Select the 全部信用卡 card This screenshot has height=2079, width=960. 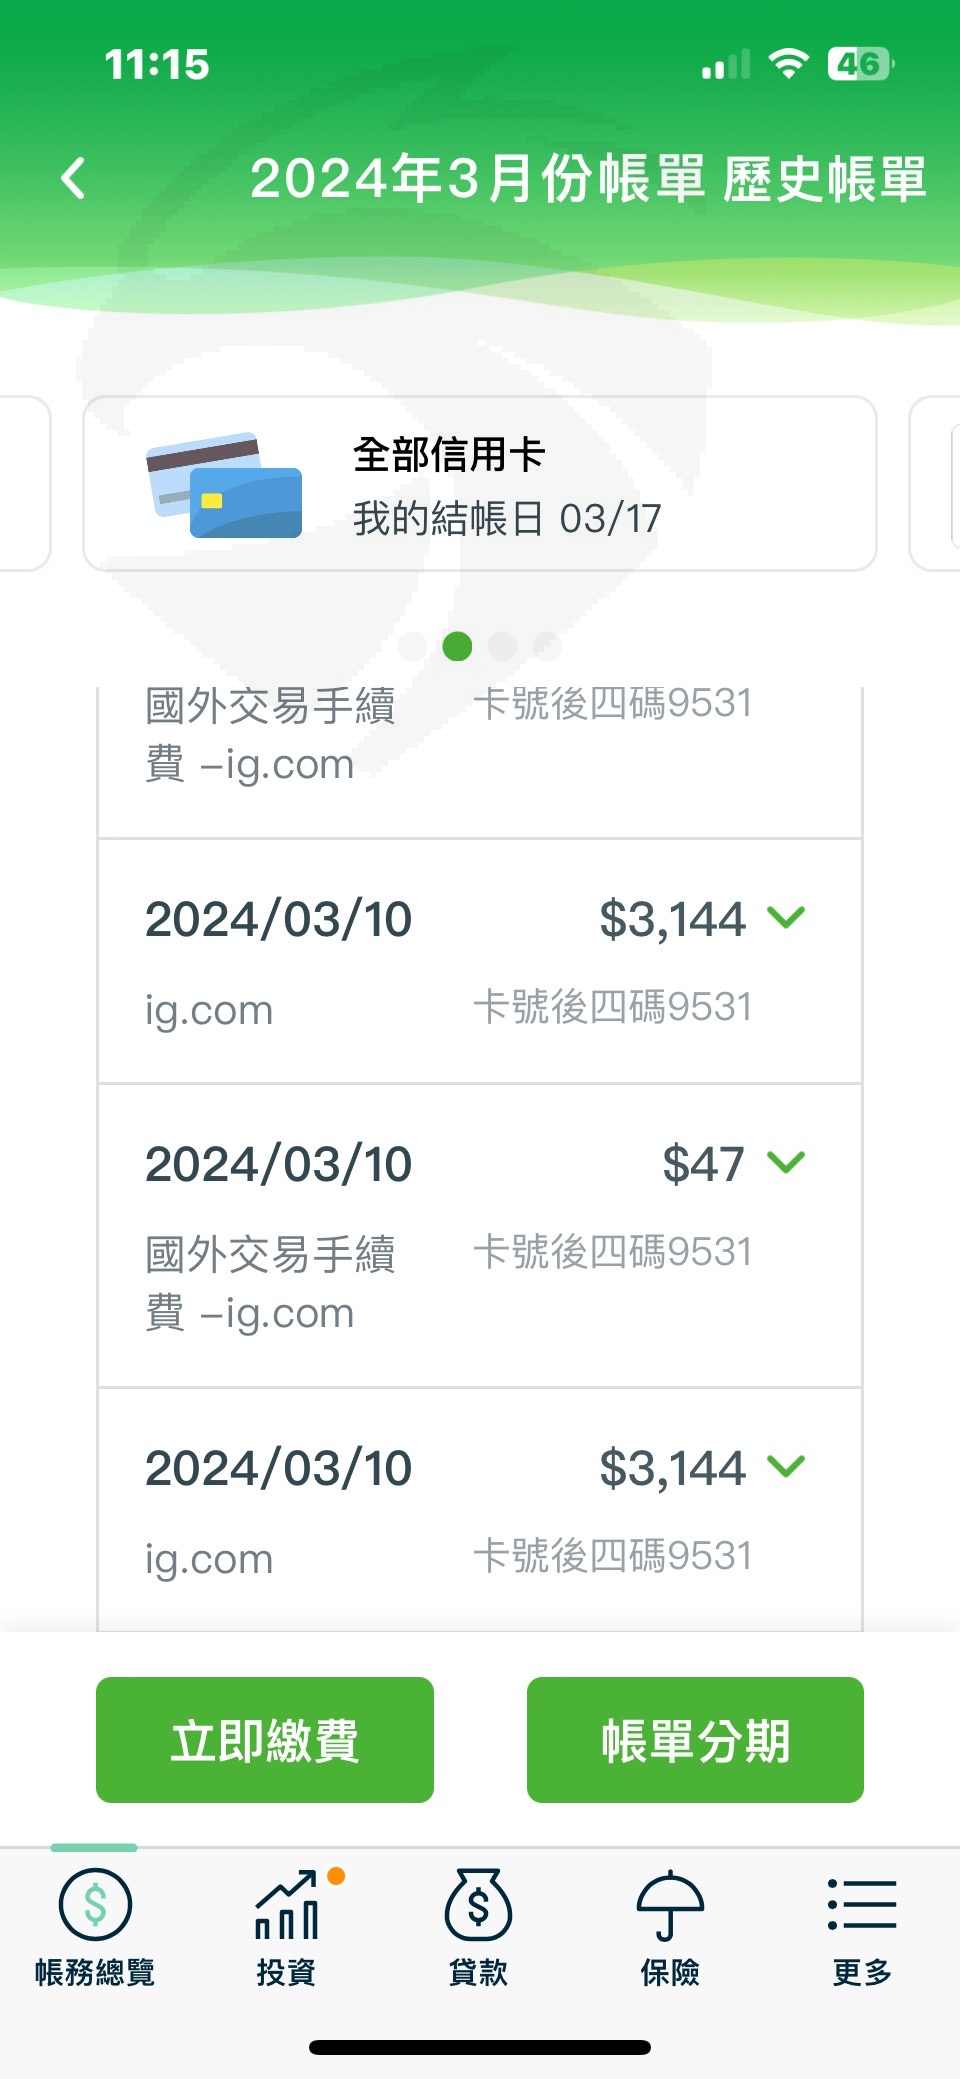tap(480, 484)
